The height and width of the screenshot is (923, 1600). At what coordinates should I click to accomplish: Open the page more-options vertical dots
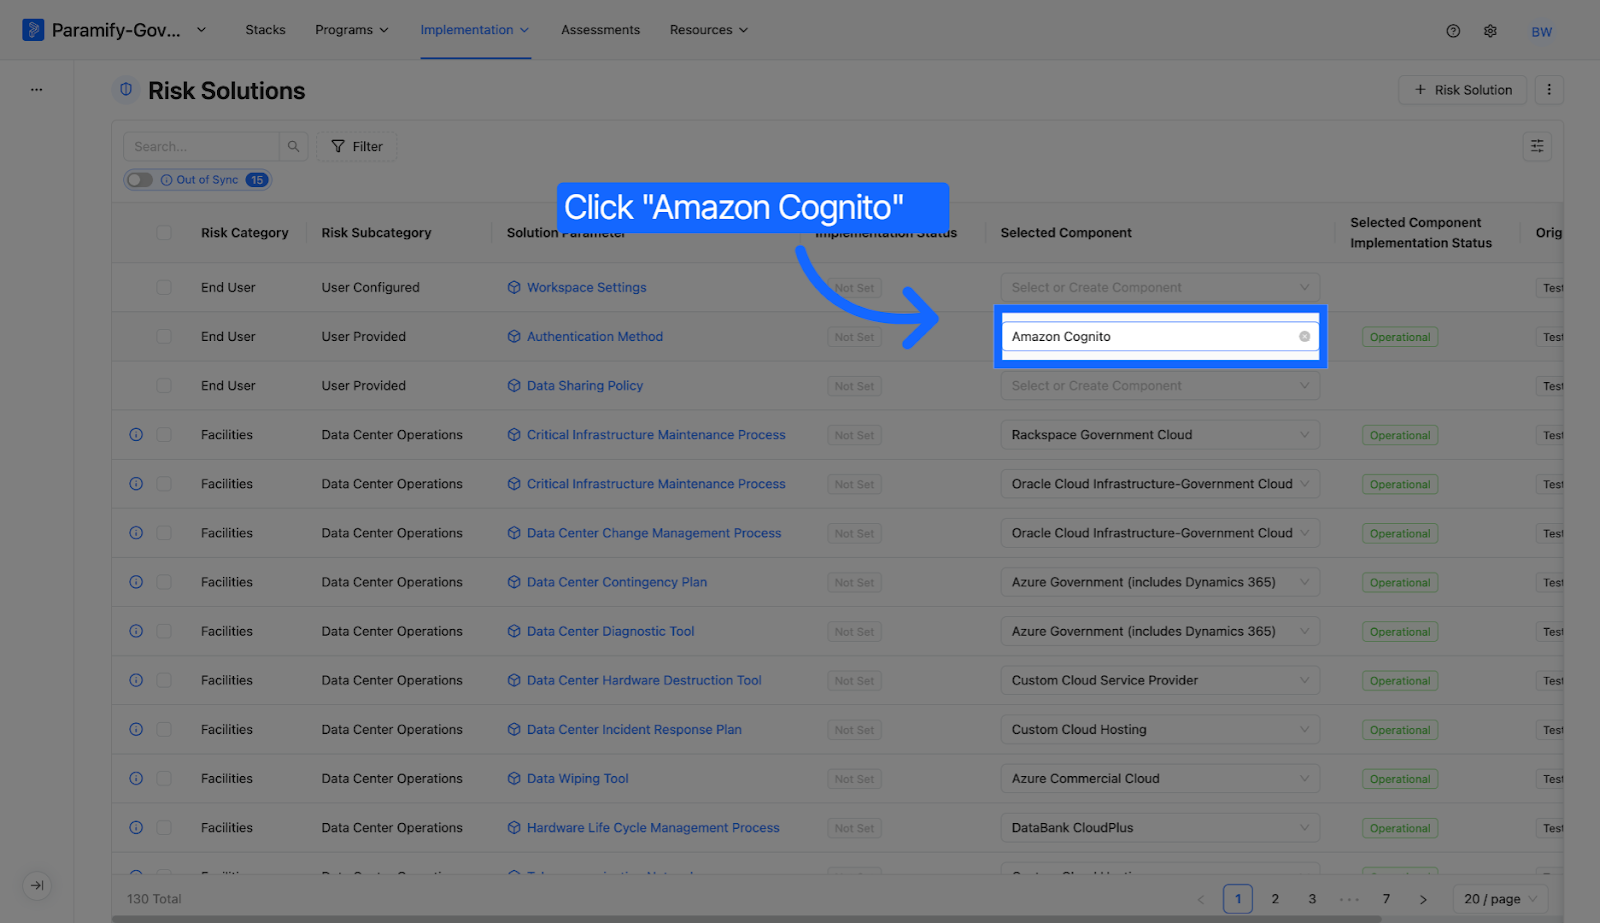point(1549,90)
